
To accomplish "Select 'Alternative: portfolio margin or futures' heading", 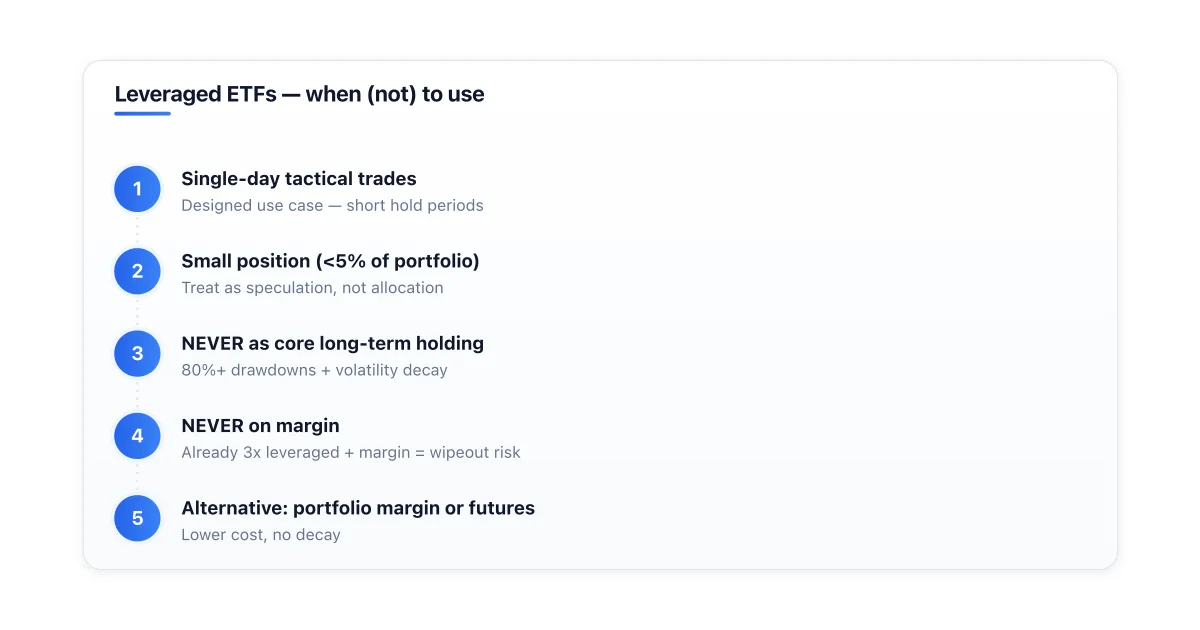I will (358, 508).
